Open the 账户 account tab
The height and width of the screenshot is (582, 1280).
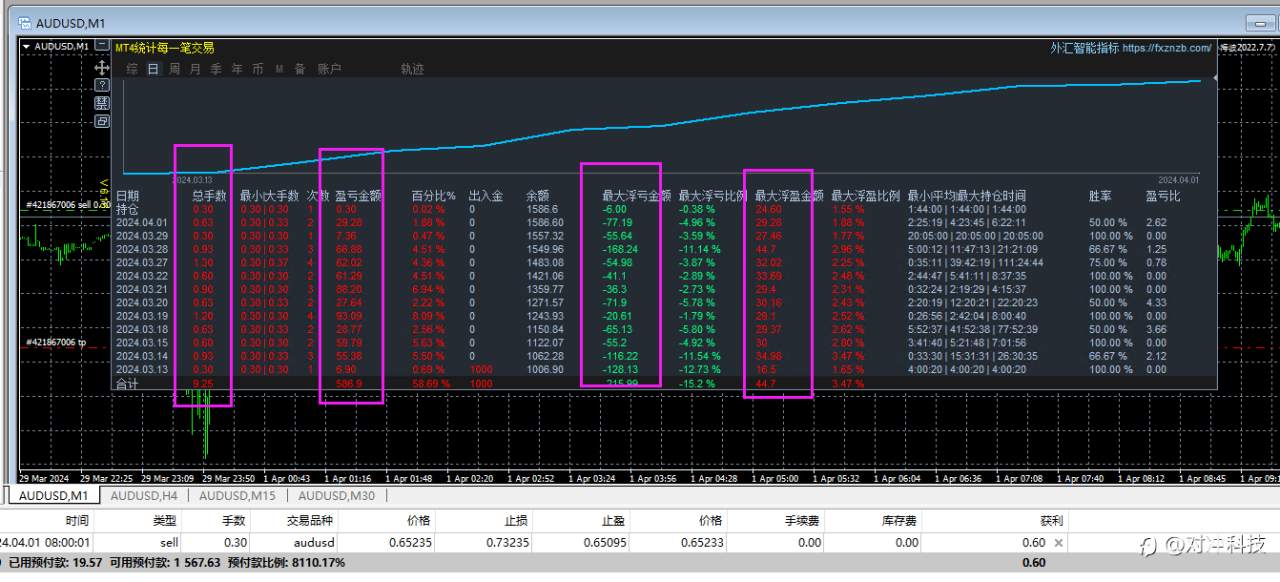pyautogui.click(x=329, y=69)
